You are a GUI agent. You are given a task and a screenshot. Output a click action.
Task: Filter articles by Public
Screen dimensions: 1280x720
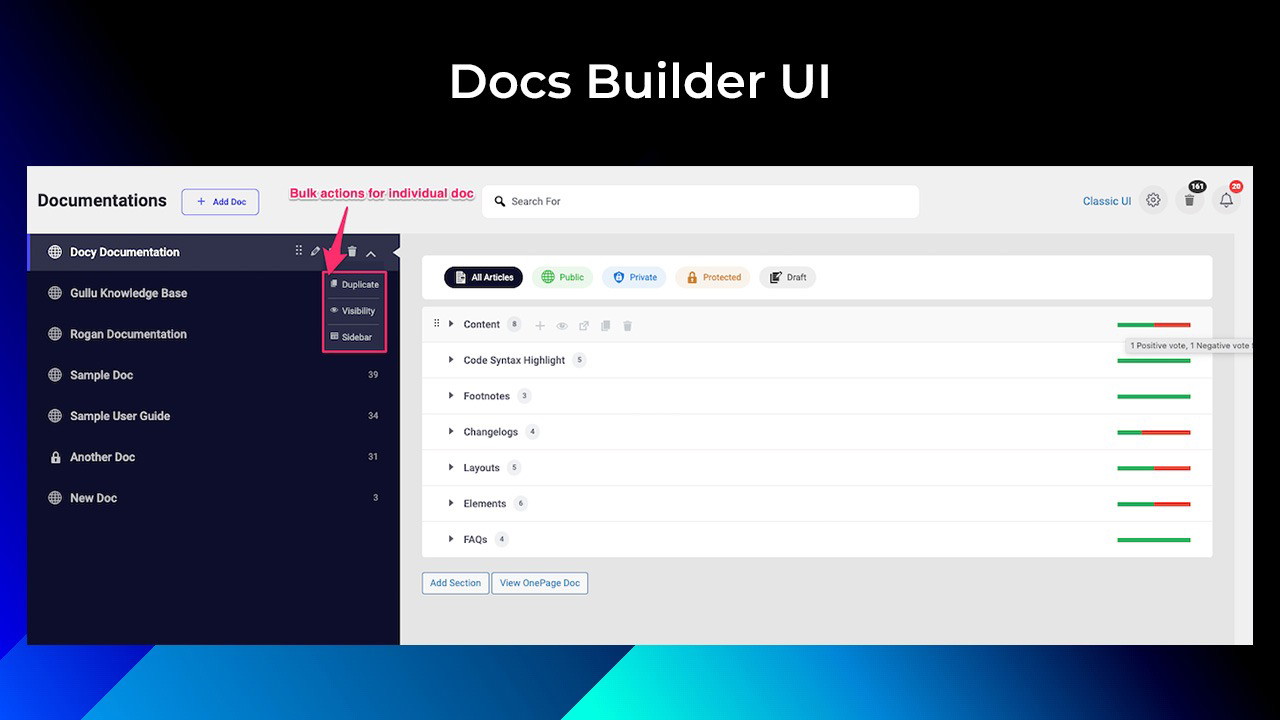pos(562,277)
